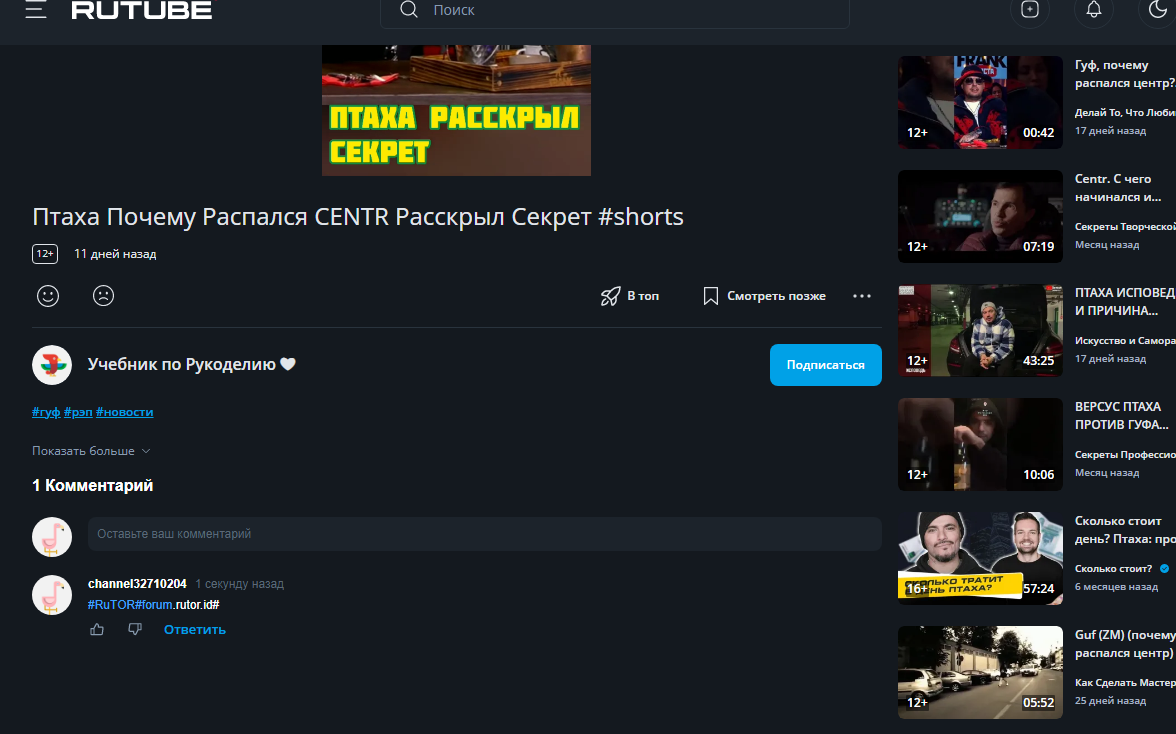This screenshot has width=1176, height=734.
Task: Focus the Поиск search field
Action: tap(614, 11)
